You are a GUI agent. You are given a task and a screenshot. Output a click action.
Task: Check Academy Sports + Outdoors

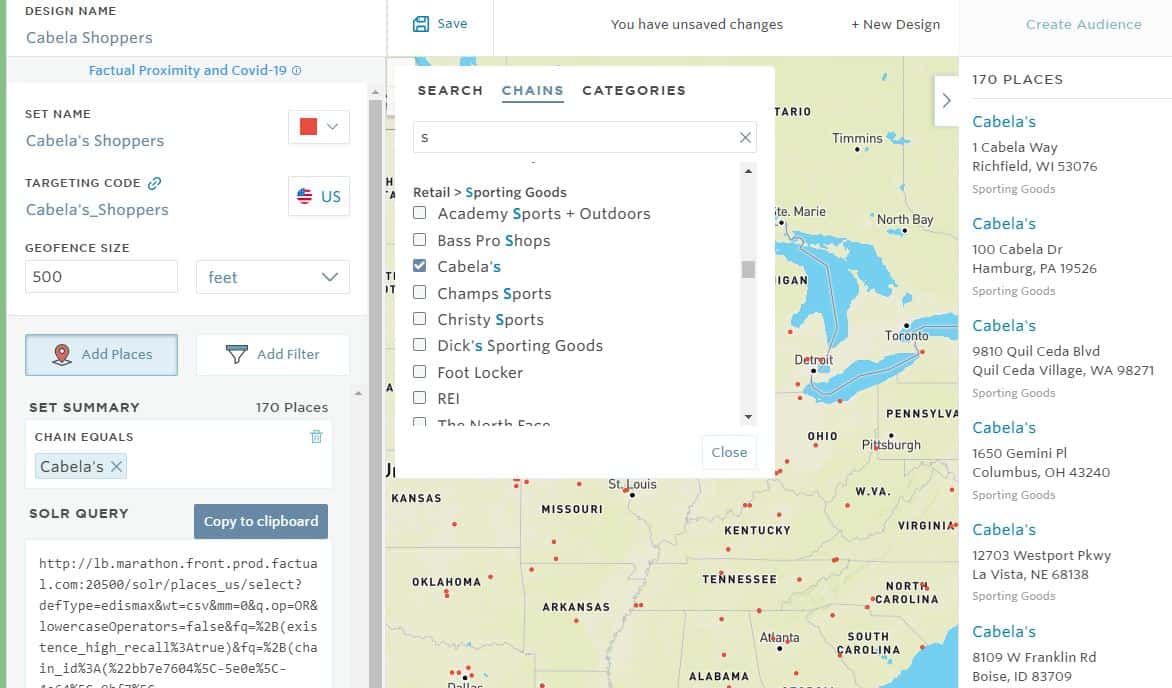click(x=420, y=213)
